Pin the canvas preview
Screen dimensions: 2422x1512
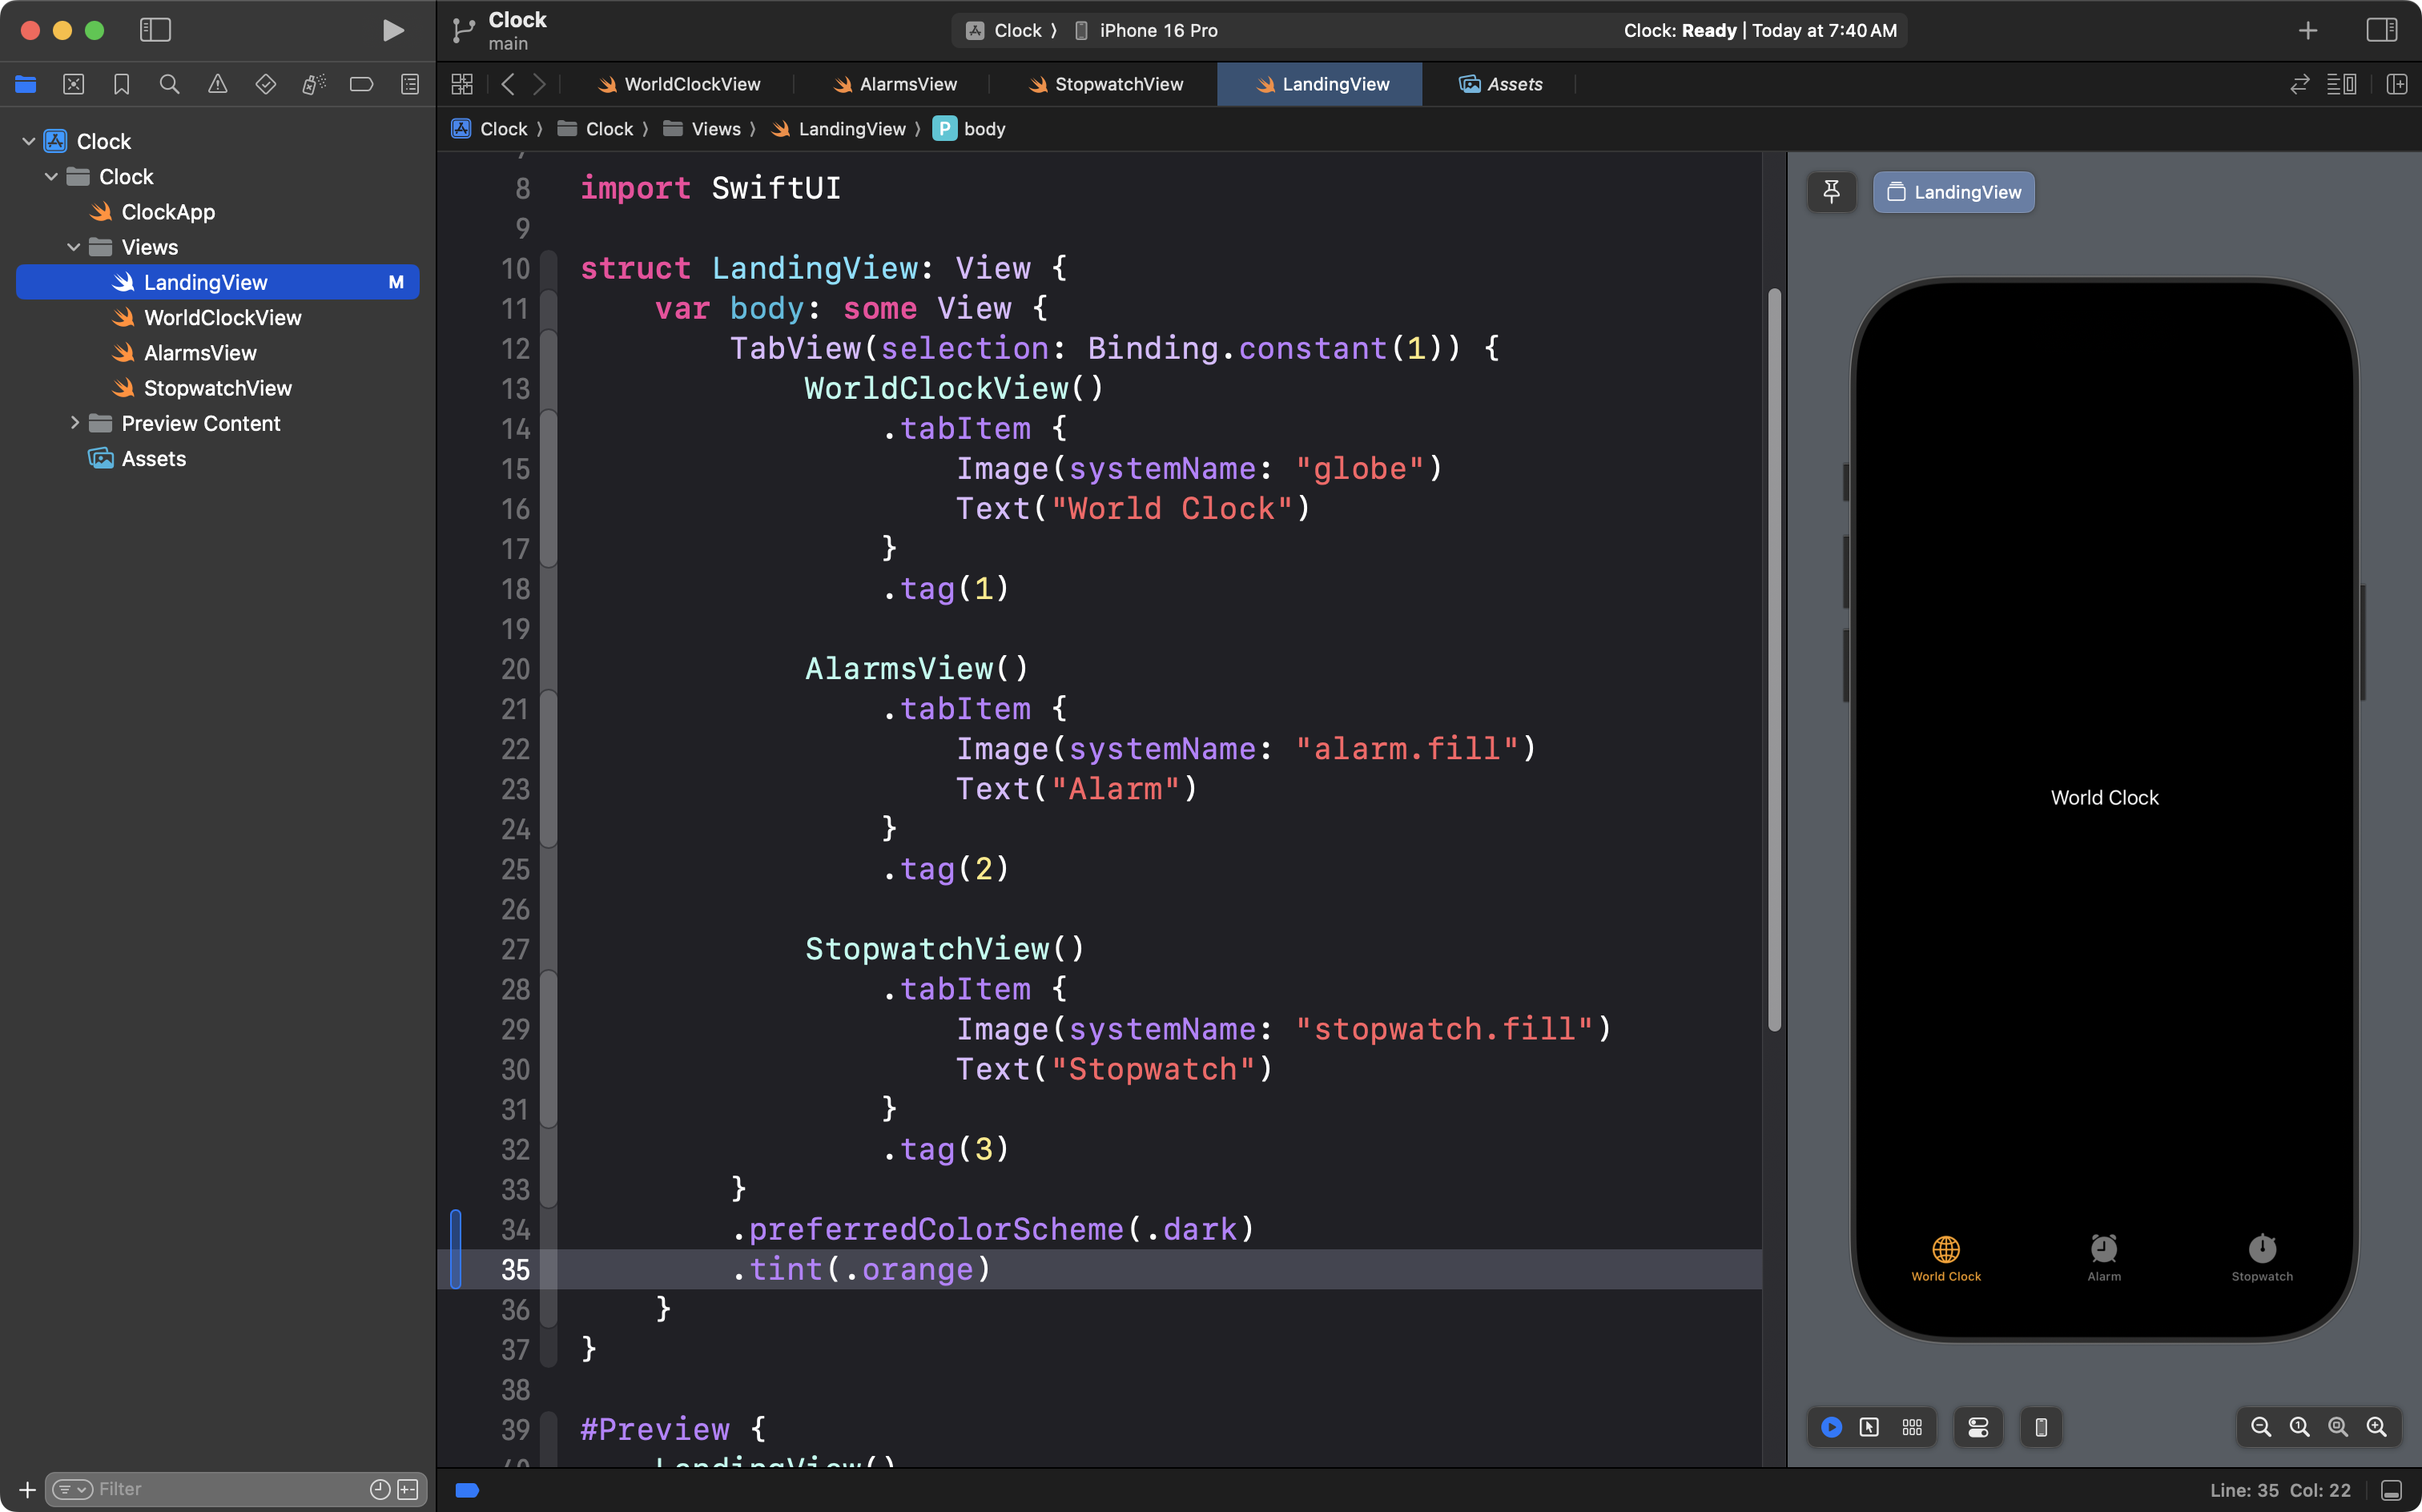click(x=1831, y=192)
